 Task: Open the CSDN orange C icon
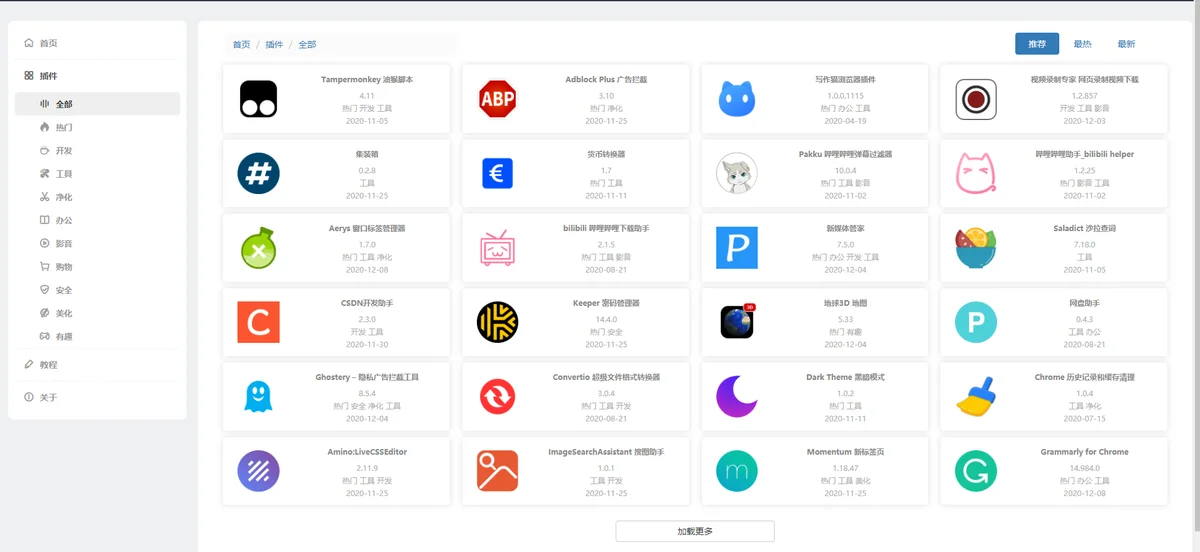[x=258, y=322]
